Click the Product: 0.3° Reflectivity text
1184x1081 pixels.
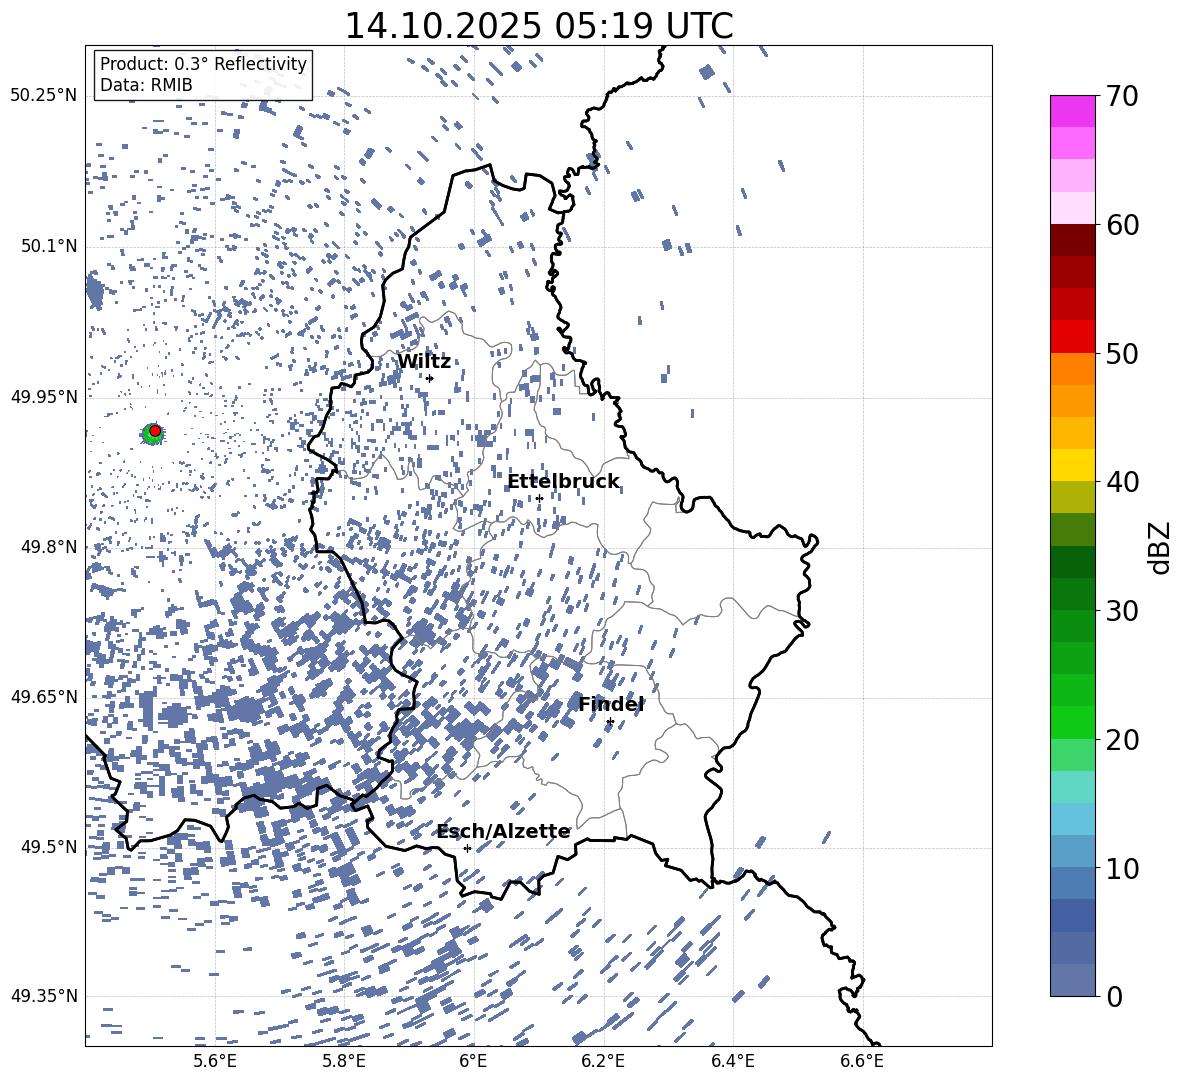pyautogui.click(x=203, y=64)
